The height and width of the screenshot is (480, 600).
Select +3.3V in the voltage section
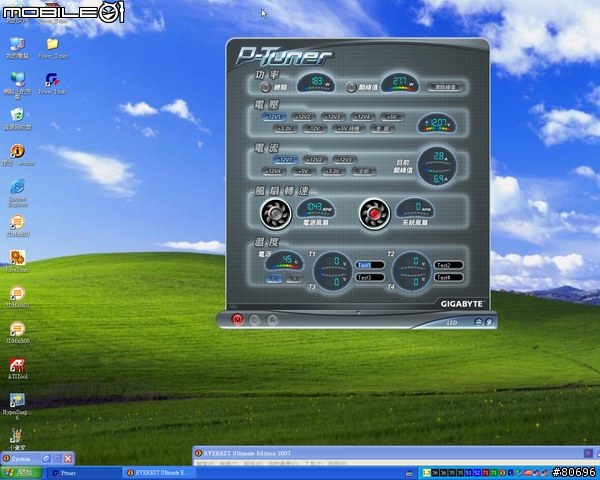point(285,129)
